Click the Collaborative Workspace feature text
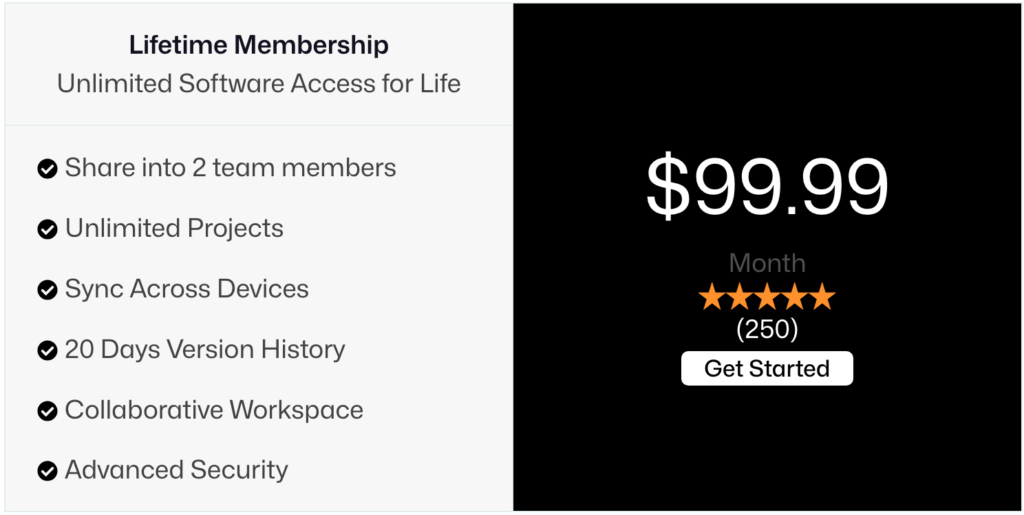The width and height of the screenshot is (1024, 515). pos(214,410)
